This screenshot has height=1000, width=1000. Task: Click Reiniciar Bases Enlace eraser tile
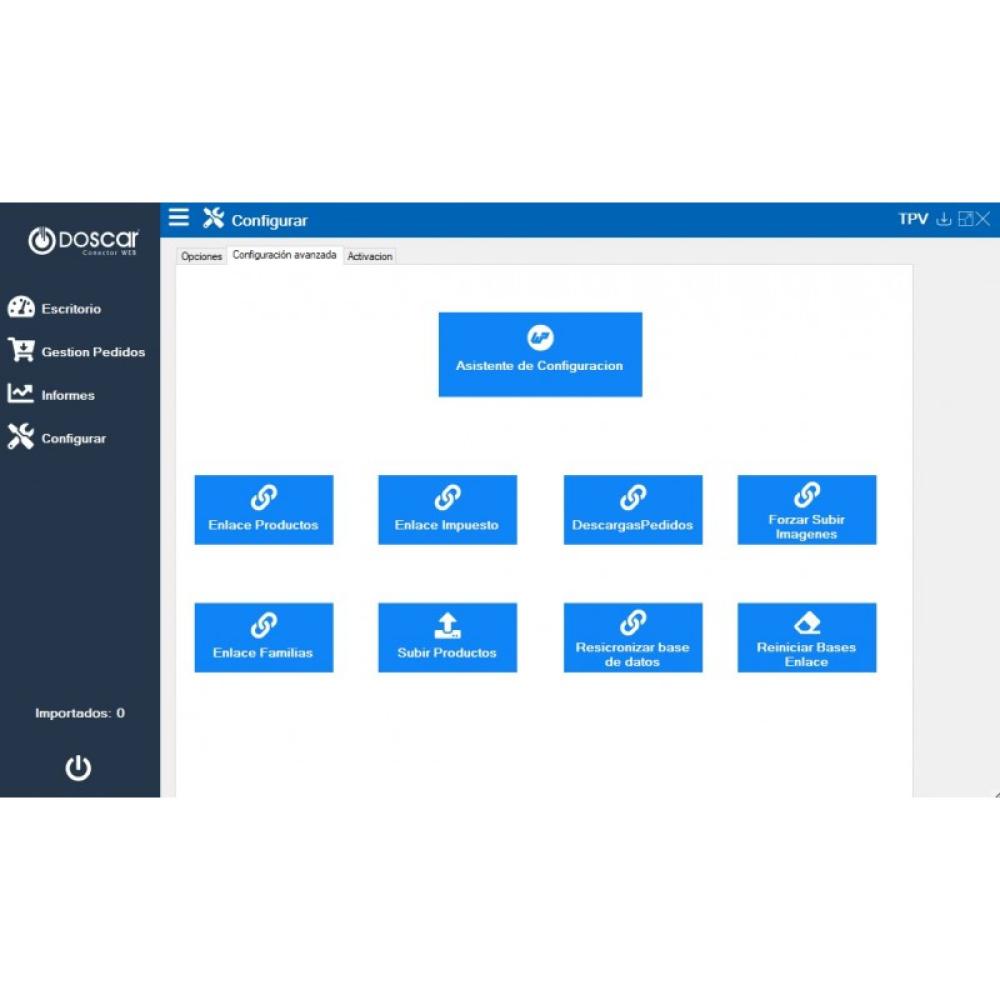click(806, 637)
